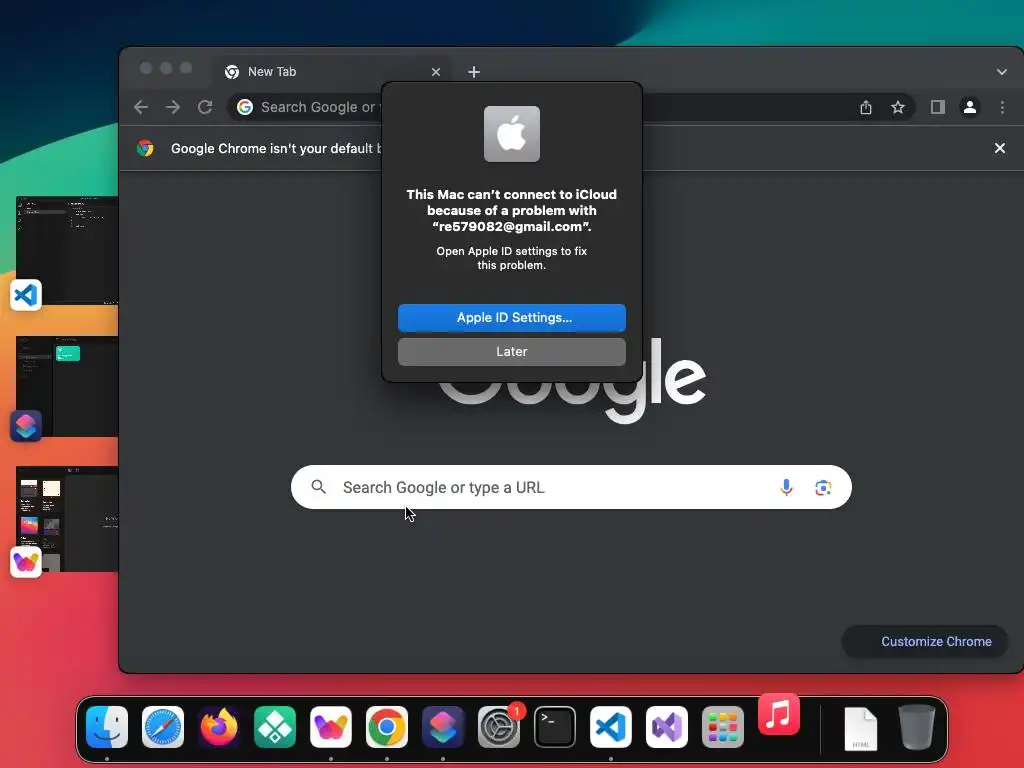Open a new tab with the plus button
The width and height of the screenshot is (1024, 768).
click(x=474, y=72)
